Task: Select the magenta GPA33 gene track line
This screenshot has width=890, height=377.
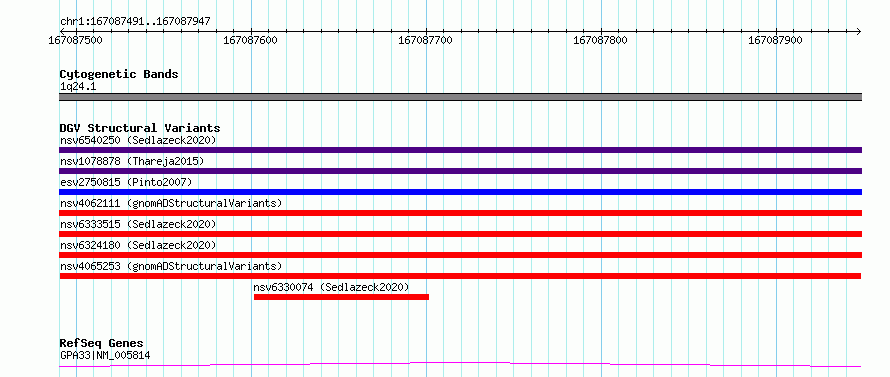Action: [460, 365]
